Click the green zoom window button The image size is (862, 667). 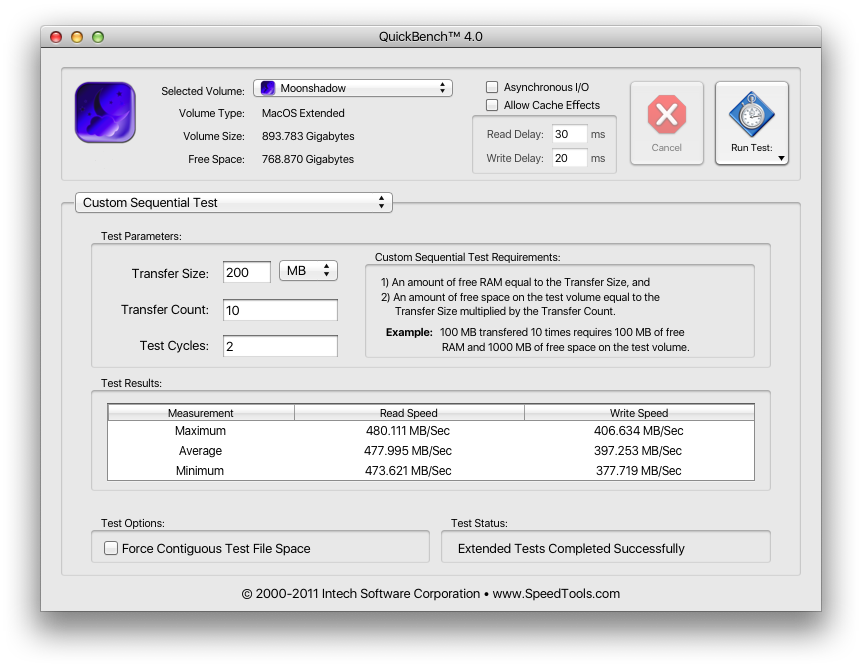click(98, 37)
